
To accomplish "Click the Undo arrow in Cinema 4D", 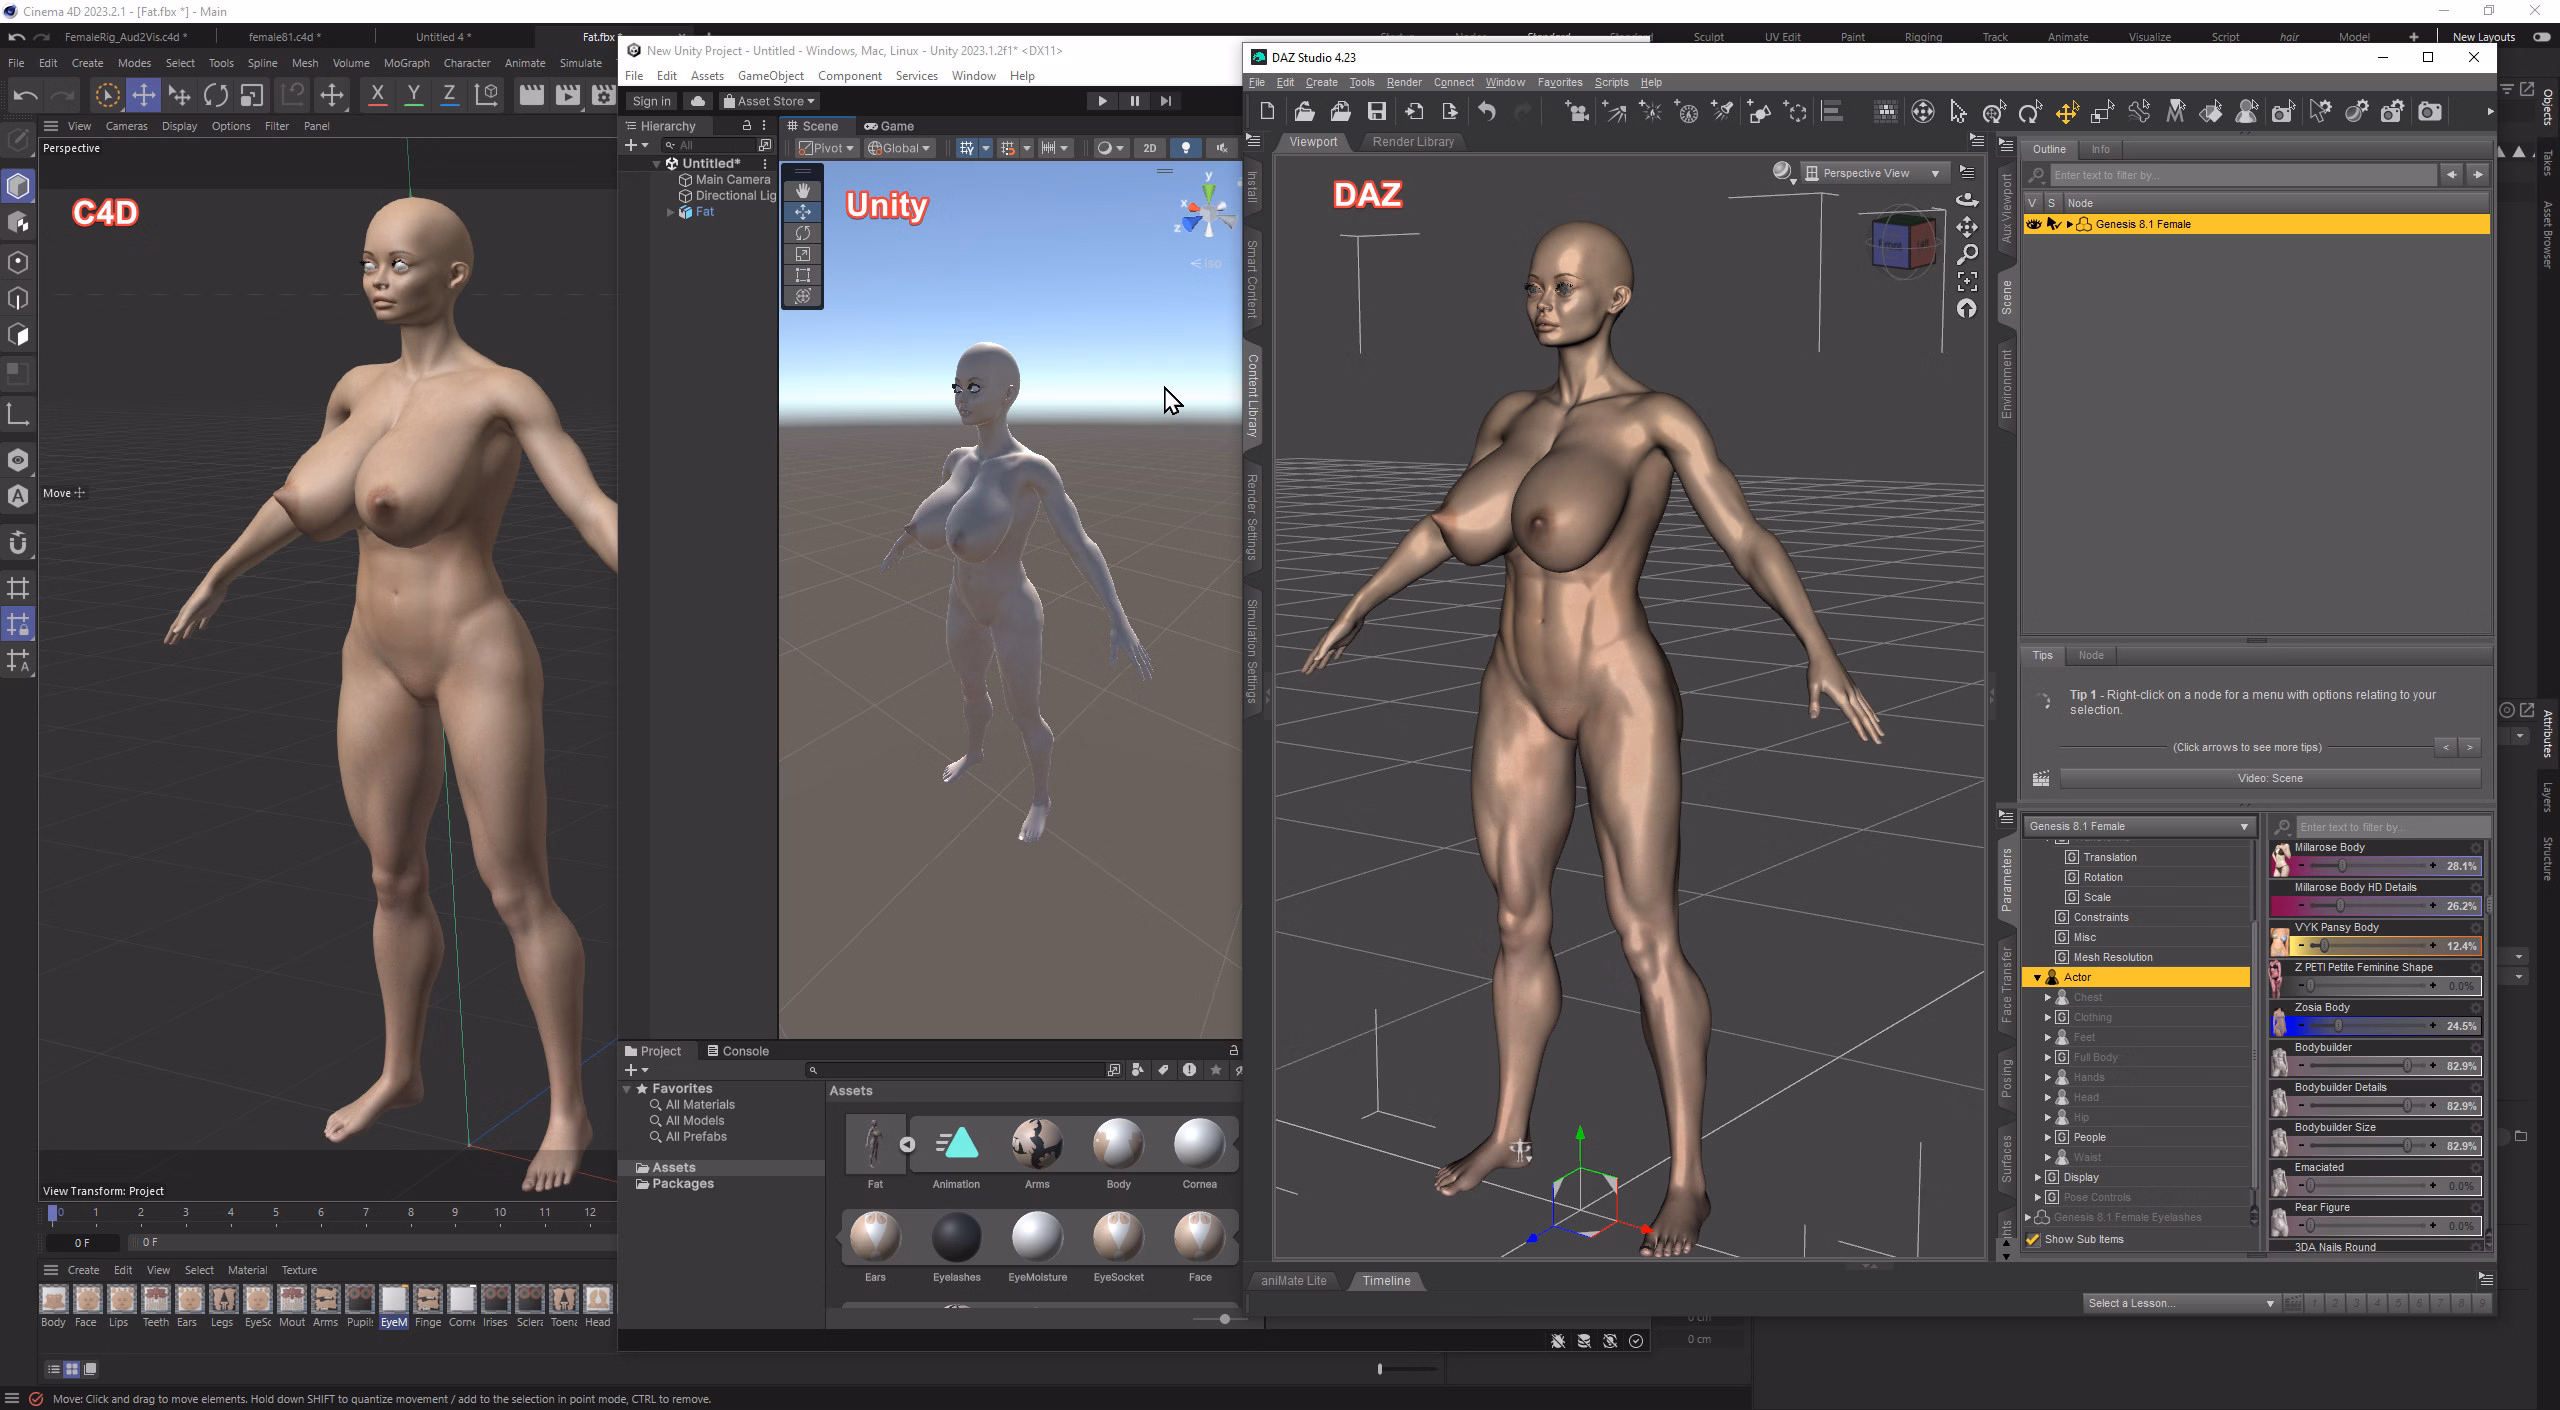I will (26, 96).
